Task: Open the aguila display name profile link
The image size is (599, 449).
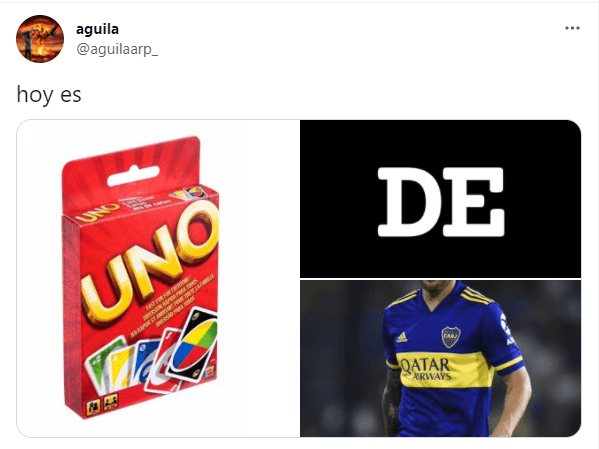Action: click(x=97, y=29)
